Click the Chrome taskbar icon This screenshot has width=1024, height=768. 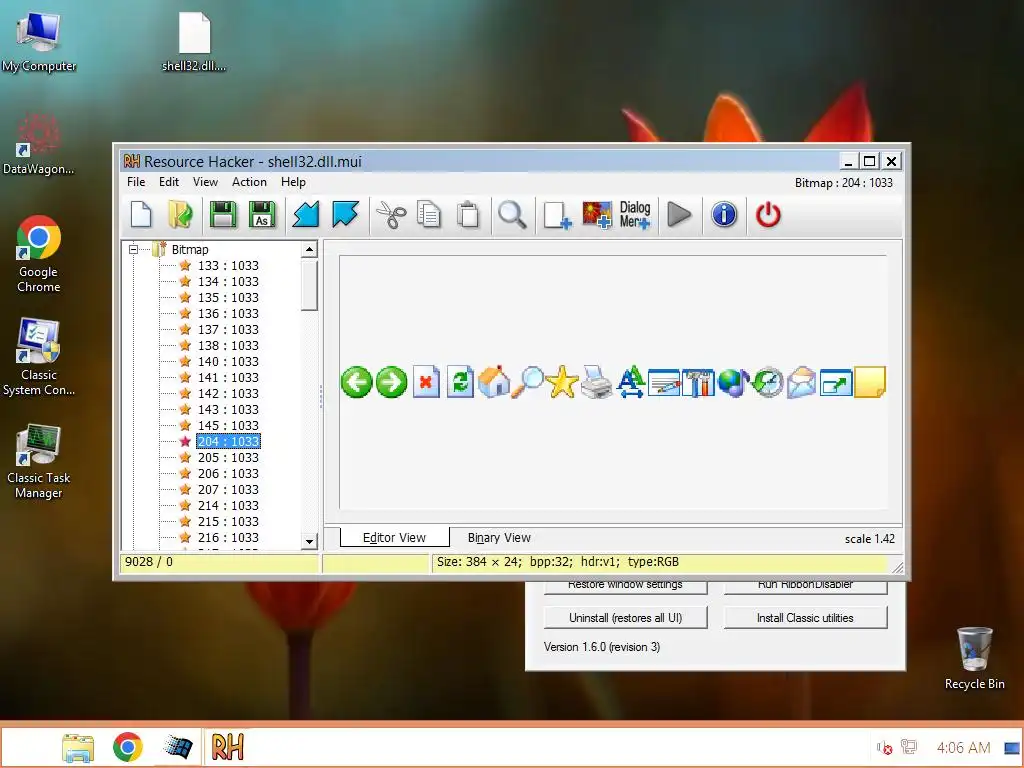127,747
